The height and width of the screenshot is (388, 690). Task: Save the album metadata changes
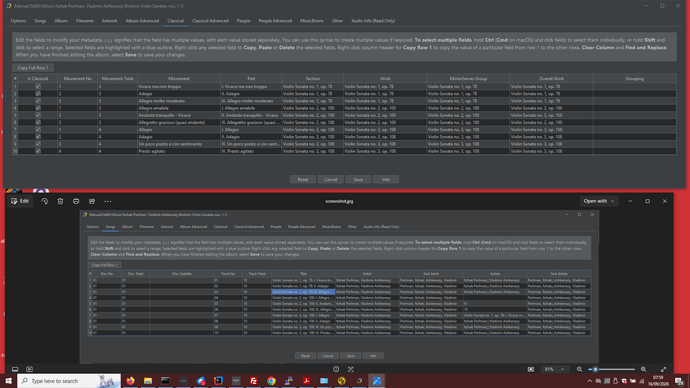point(358,179)
